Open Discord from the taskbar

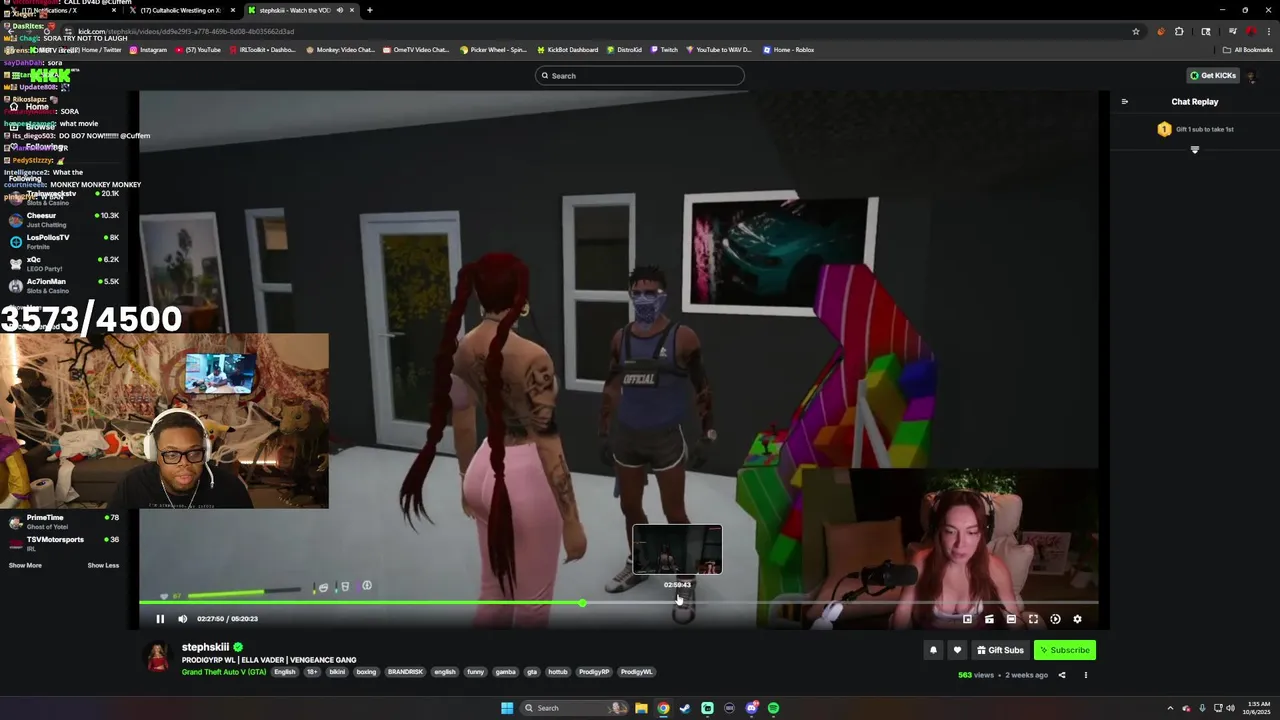tap(751, 708)
